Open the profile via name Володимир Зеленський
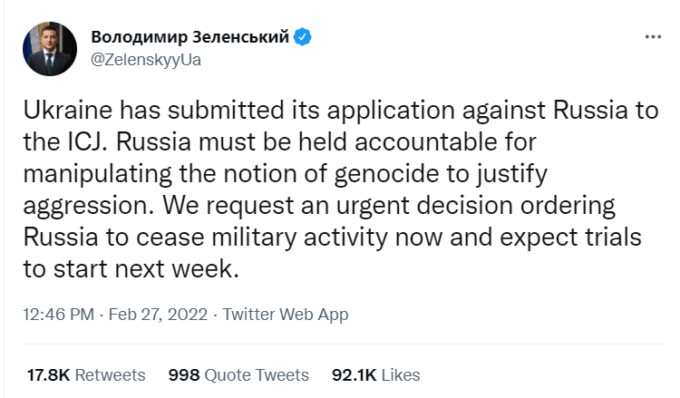This screenshot has width=680, height=398. coord(190,37)
